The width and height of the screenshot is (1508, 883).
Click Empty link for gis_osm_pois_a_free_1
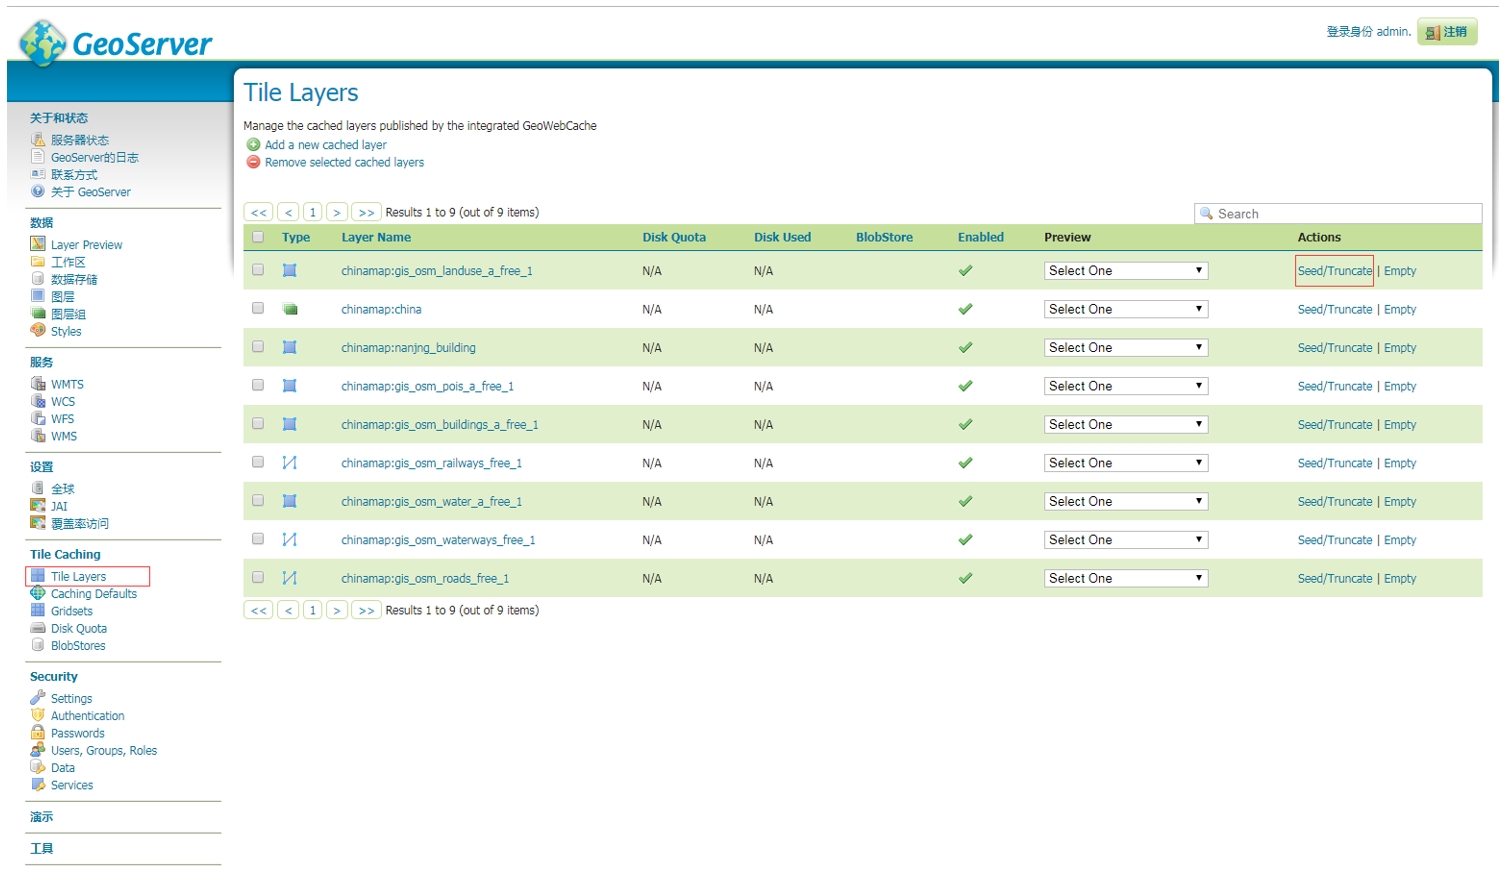1399,387
